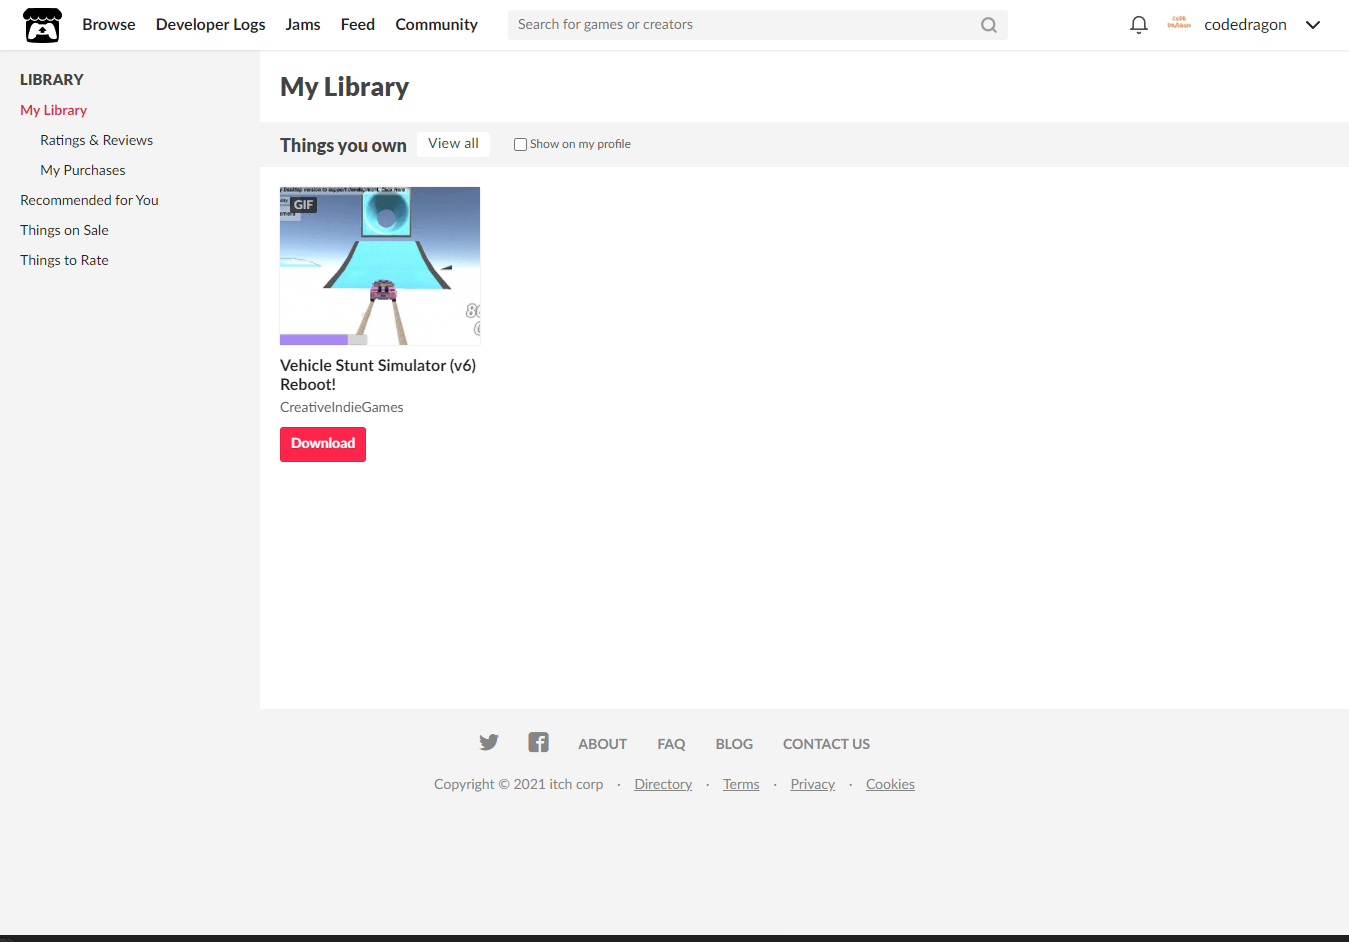Open Vehicle Stunt Simulator thumbnail
This screenshot has width=1349, height=942.
click(380, 266)
